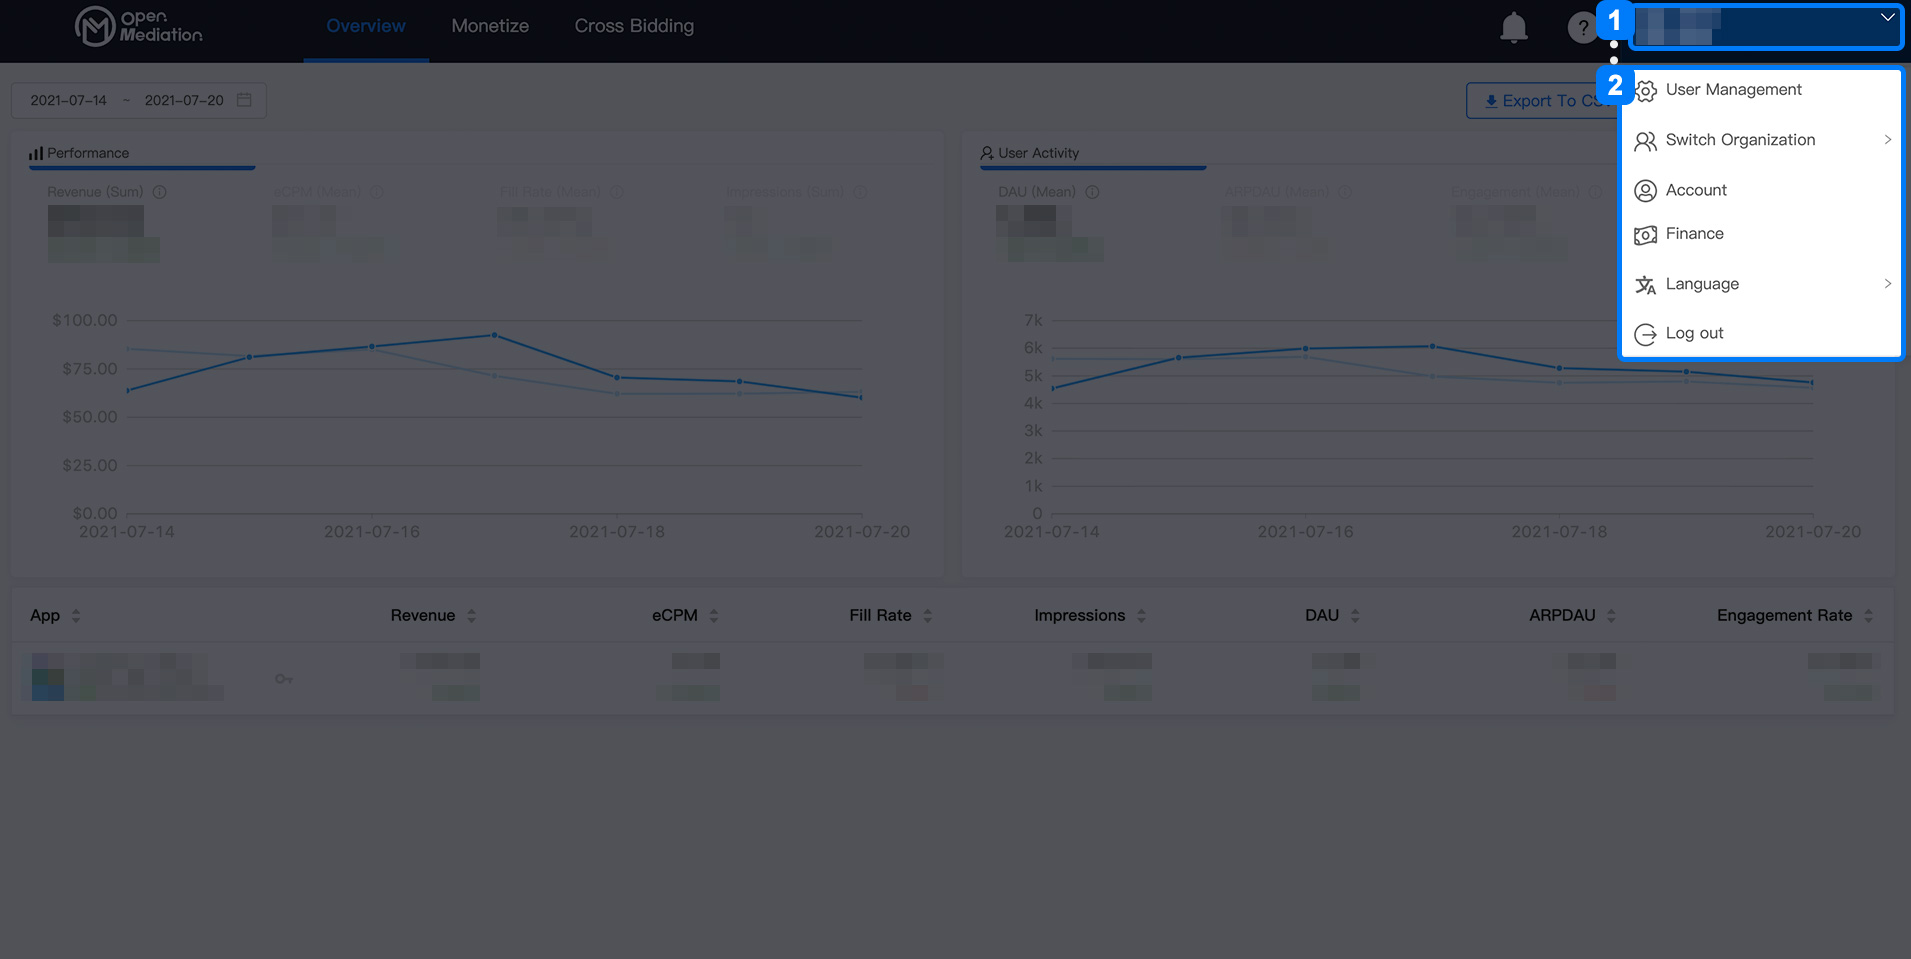Viewport: 1911px width, 959px height.
Task: Switch to the Monetize tab
Action: (490, 25)
